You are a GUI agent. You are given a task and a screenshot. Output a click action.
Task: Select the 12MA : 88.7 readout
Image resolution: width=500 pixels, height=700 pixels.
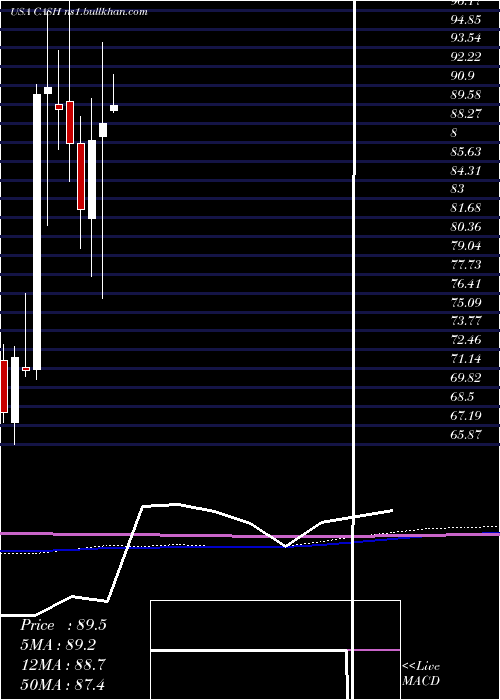(x=63, y=665)
